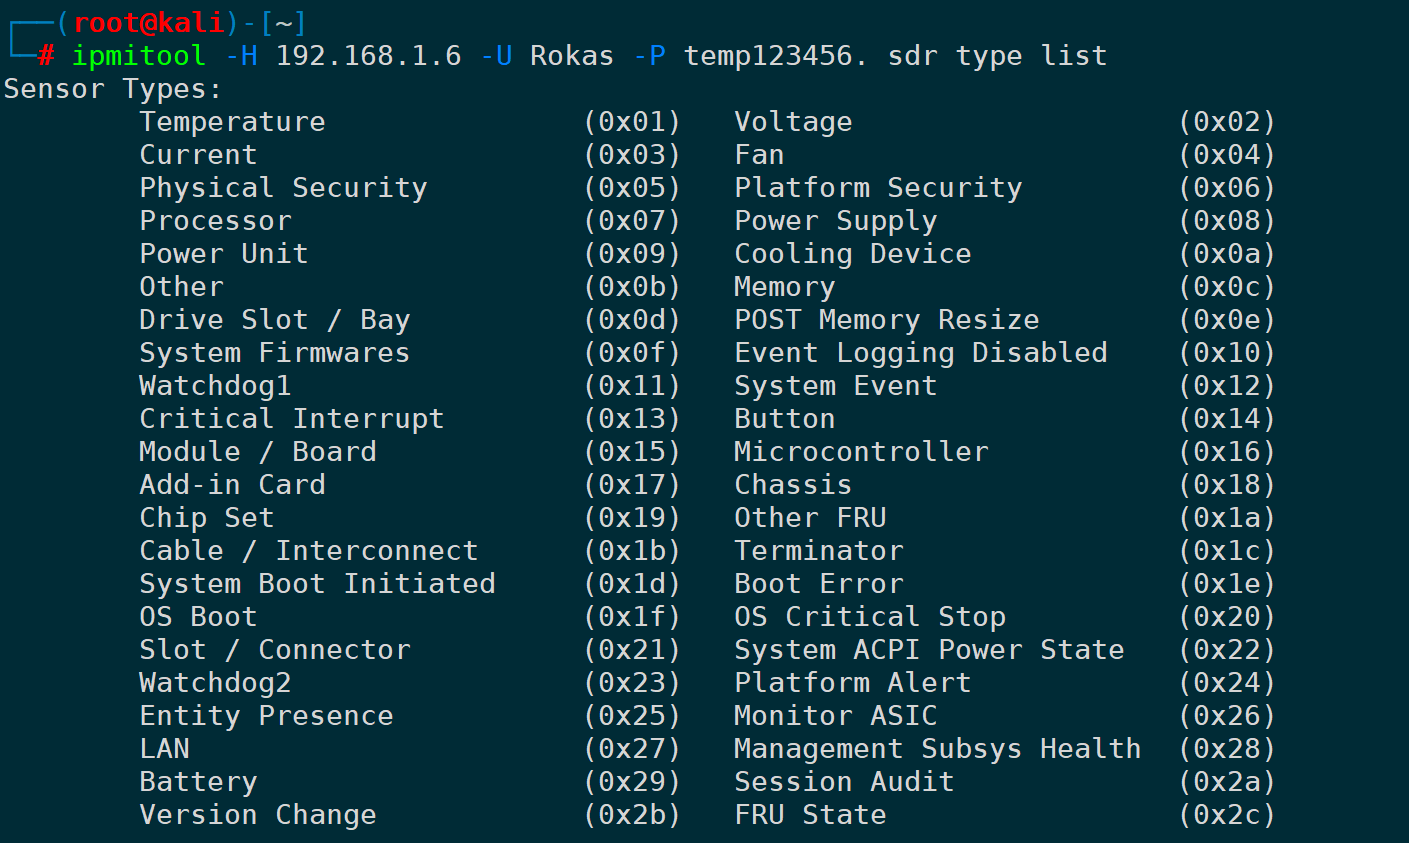Click the Management Subsys Health entry
Viewport: 1409px width, 843px height.
coord(937,749)
